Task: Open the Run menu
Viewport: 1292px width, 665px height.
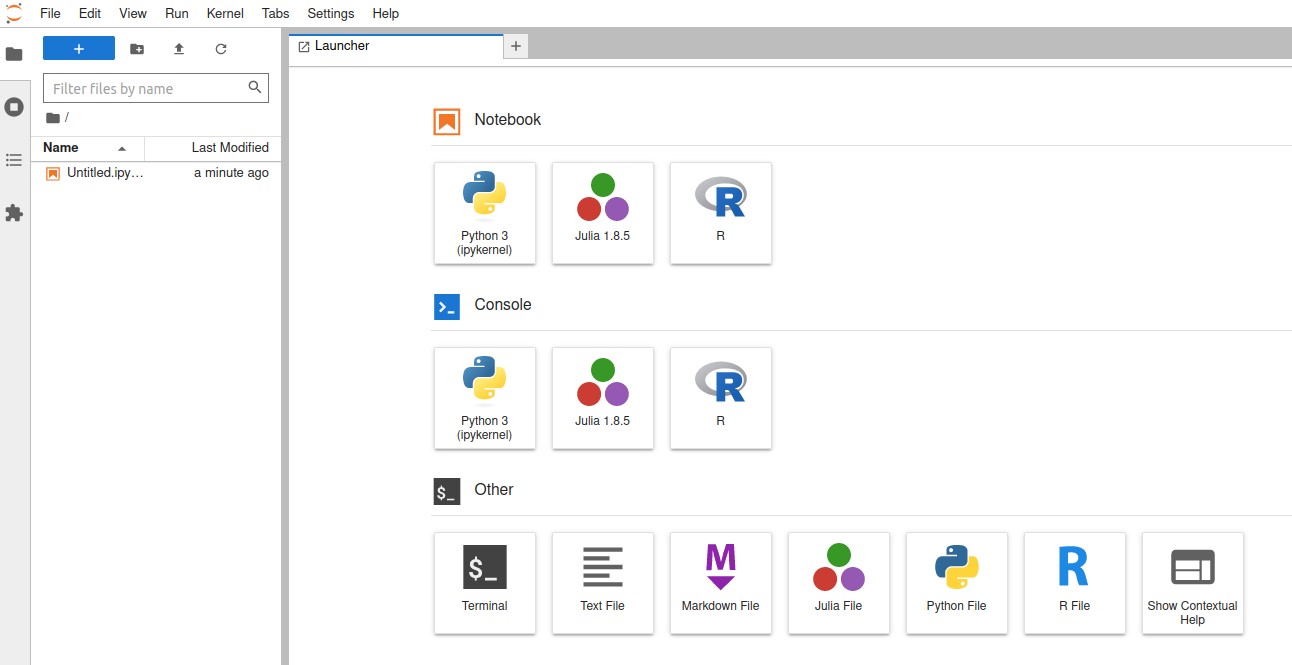Action: pyautogui.click(x=177, y=13)
